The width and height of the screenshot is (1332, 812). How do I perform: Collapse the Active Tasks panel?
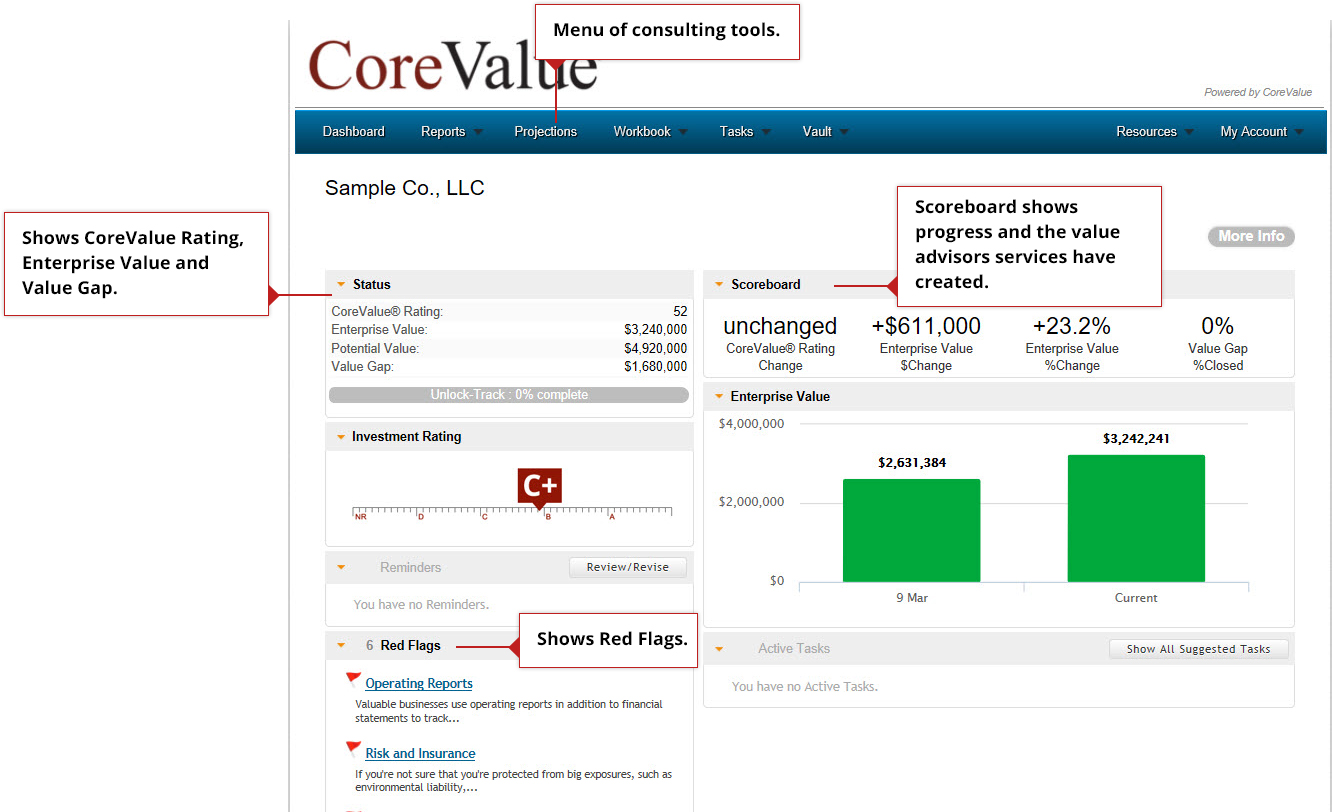[719, 649]
